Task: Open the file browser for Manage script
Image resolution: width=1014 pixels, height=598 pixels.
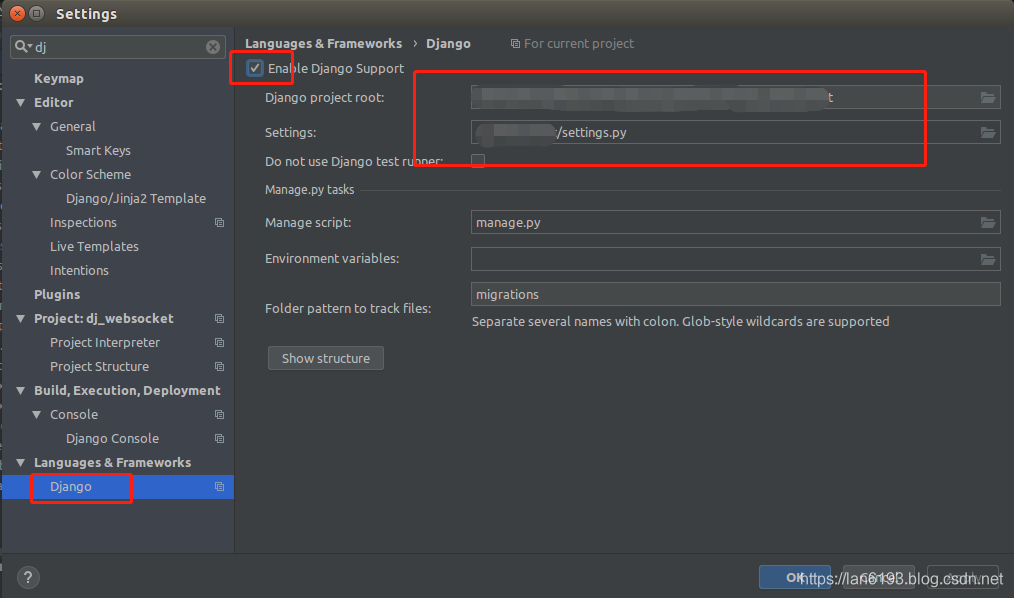Action: (988, 222)
